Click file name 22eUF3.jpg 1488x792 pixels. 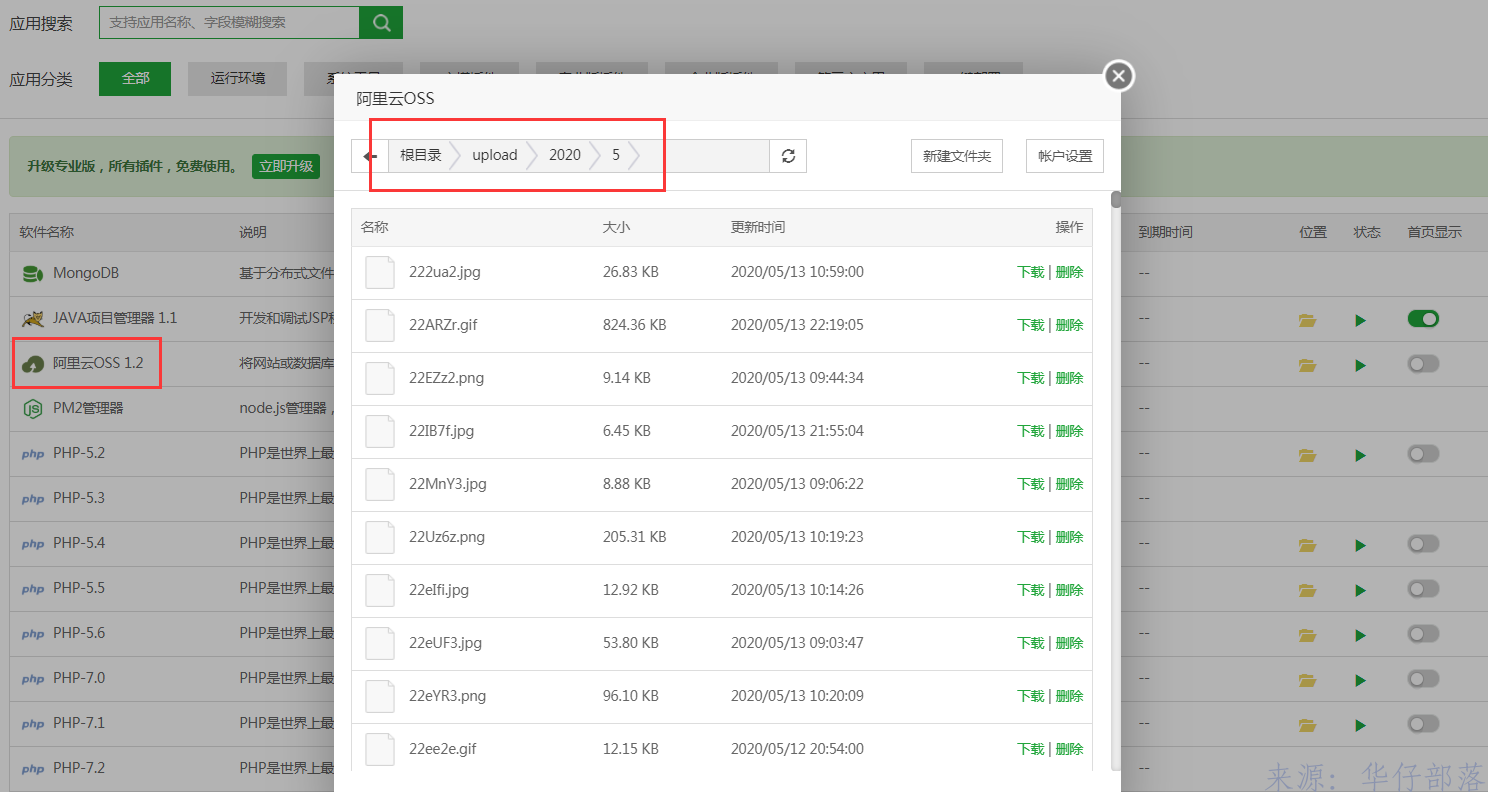(x=446, y=643)
